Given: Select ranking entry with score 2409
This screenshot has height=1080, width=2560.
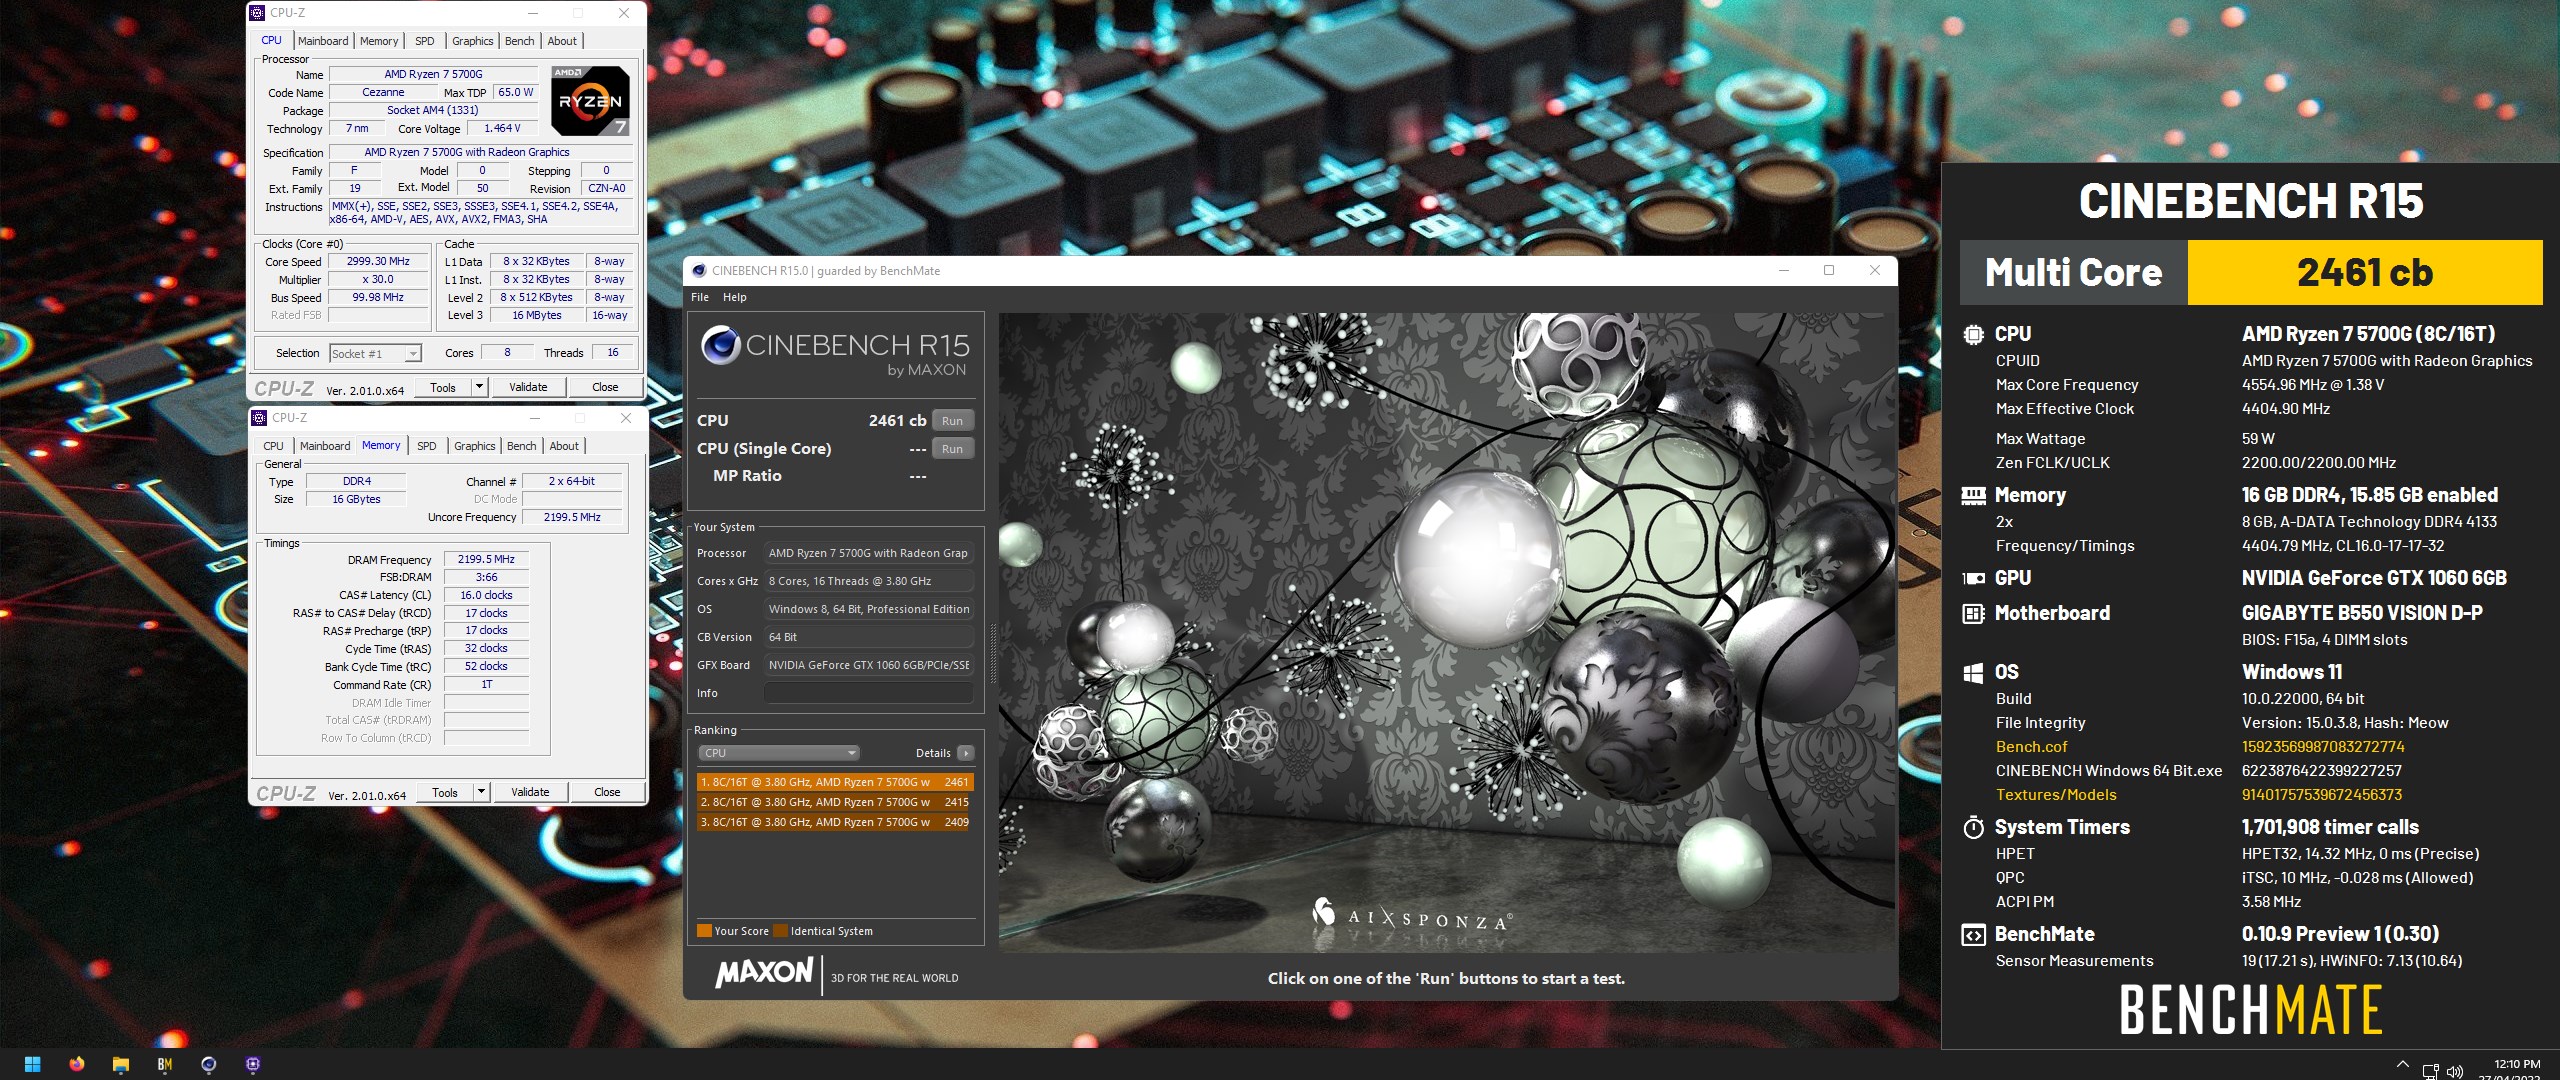Looking at the screenshot, I should [835, 822].
